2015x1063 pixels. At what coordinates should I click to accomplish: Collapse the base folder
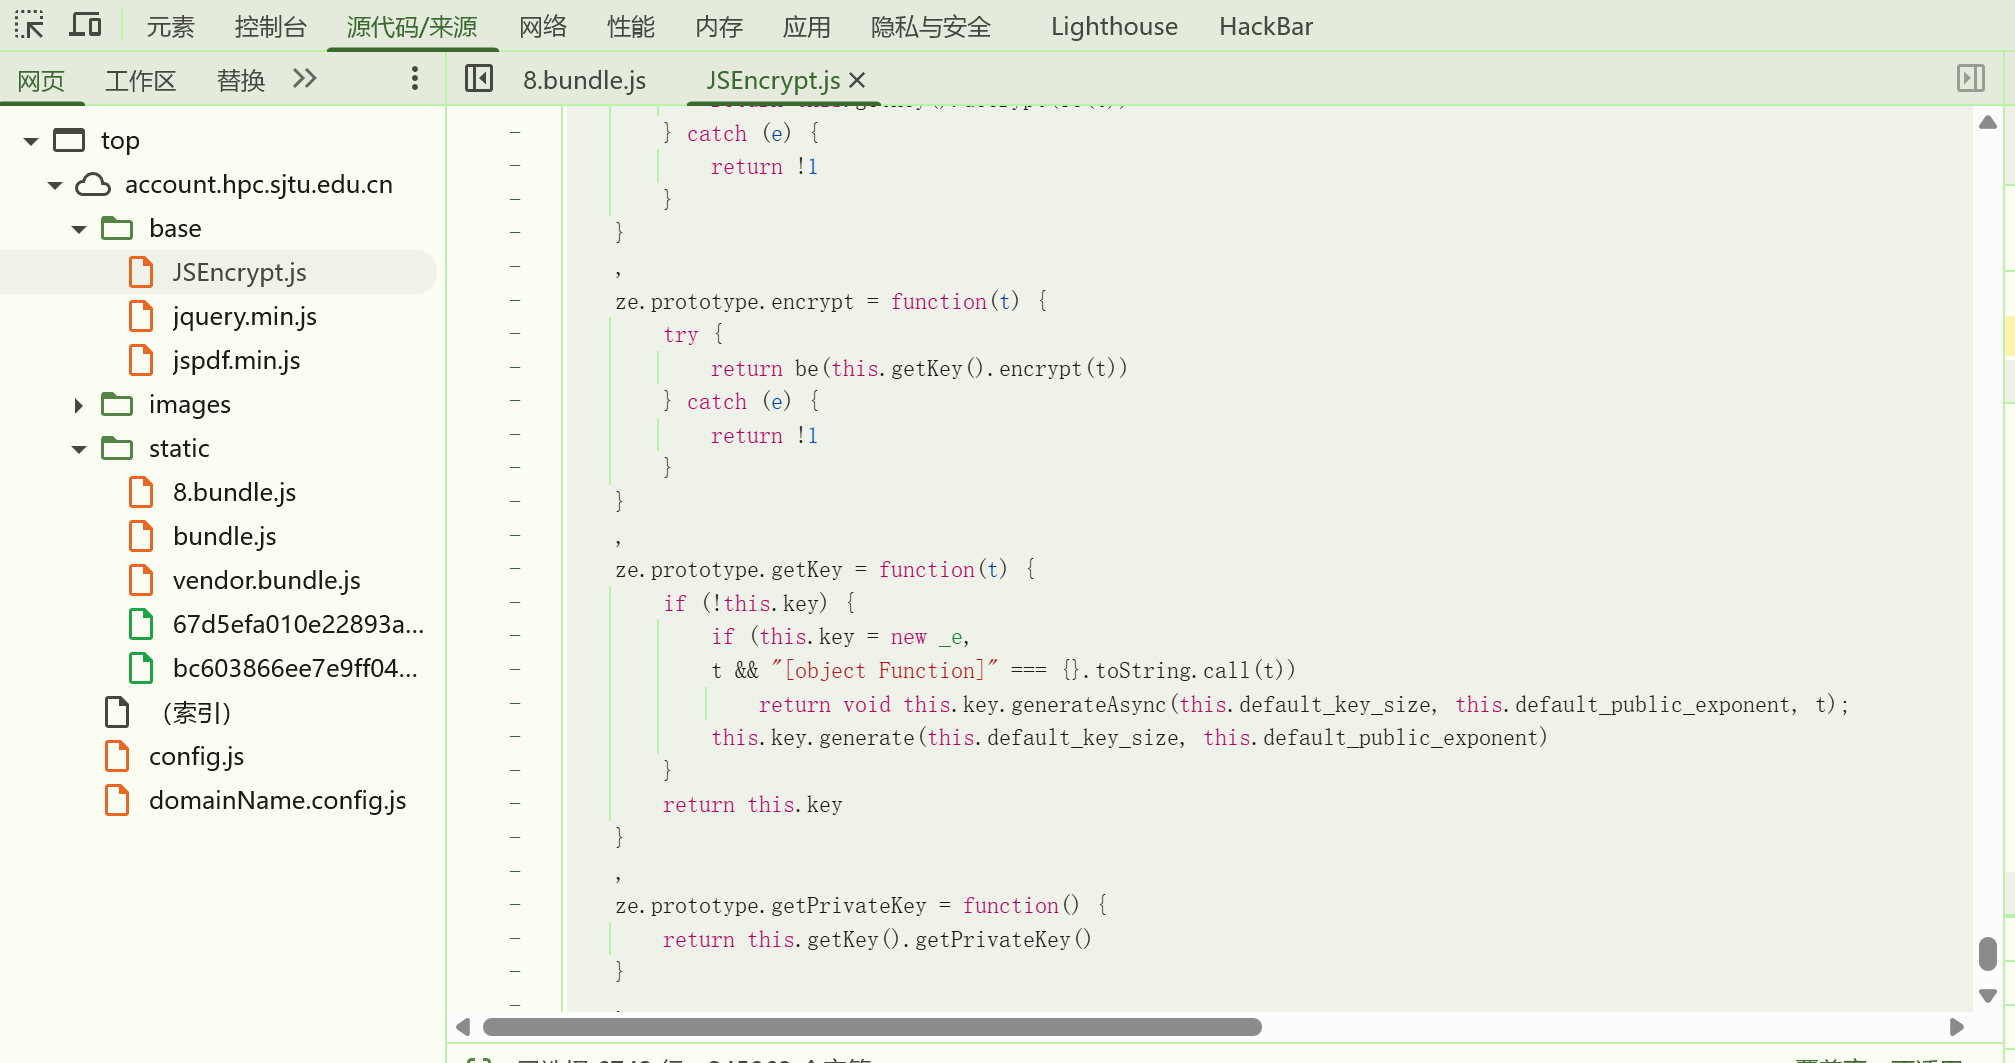[79, 229]
